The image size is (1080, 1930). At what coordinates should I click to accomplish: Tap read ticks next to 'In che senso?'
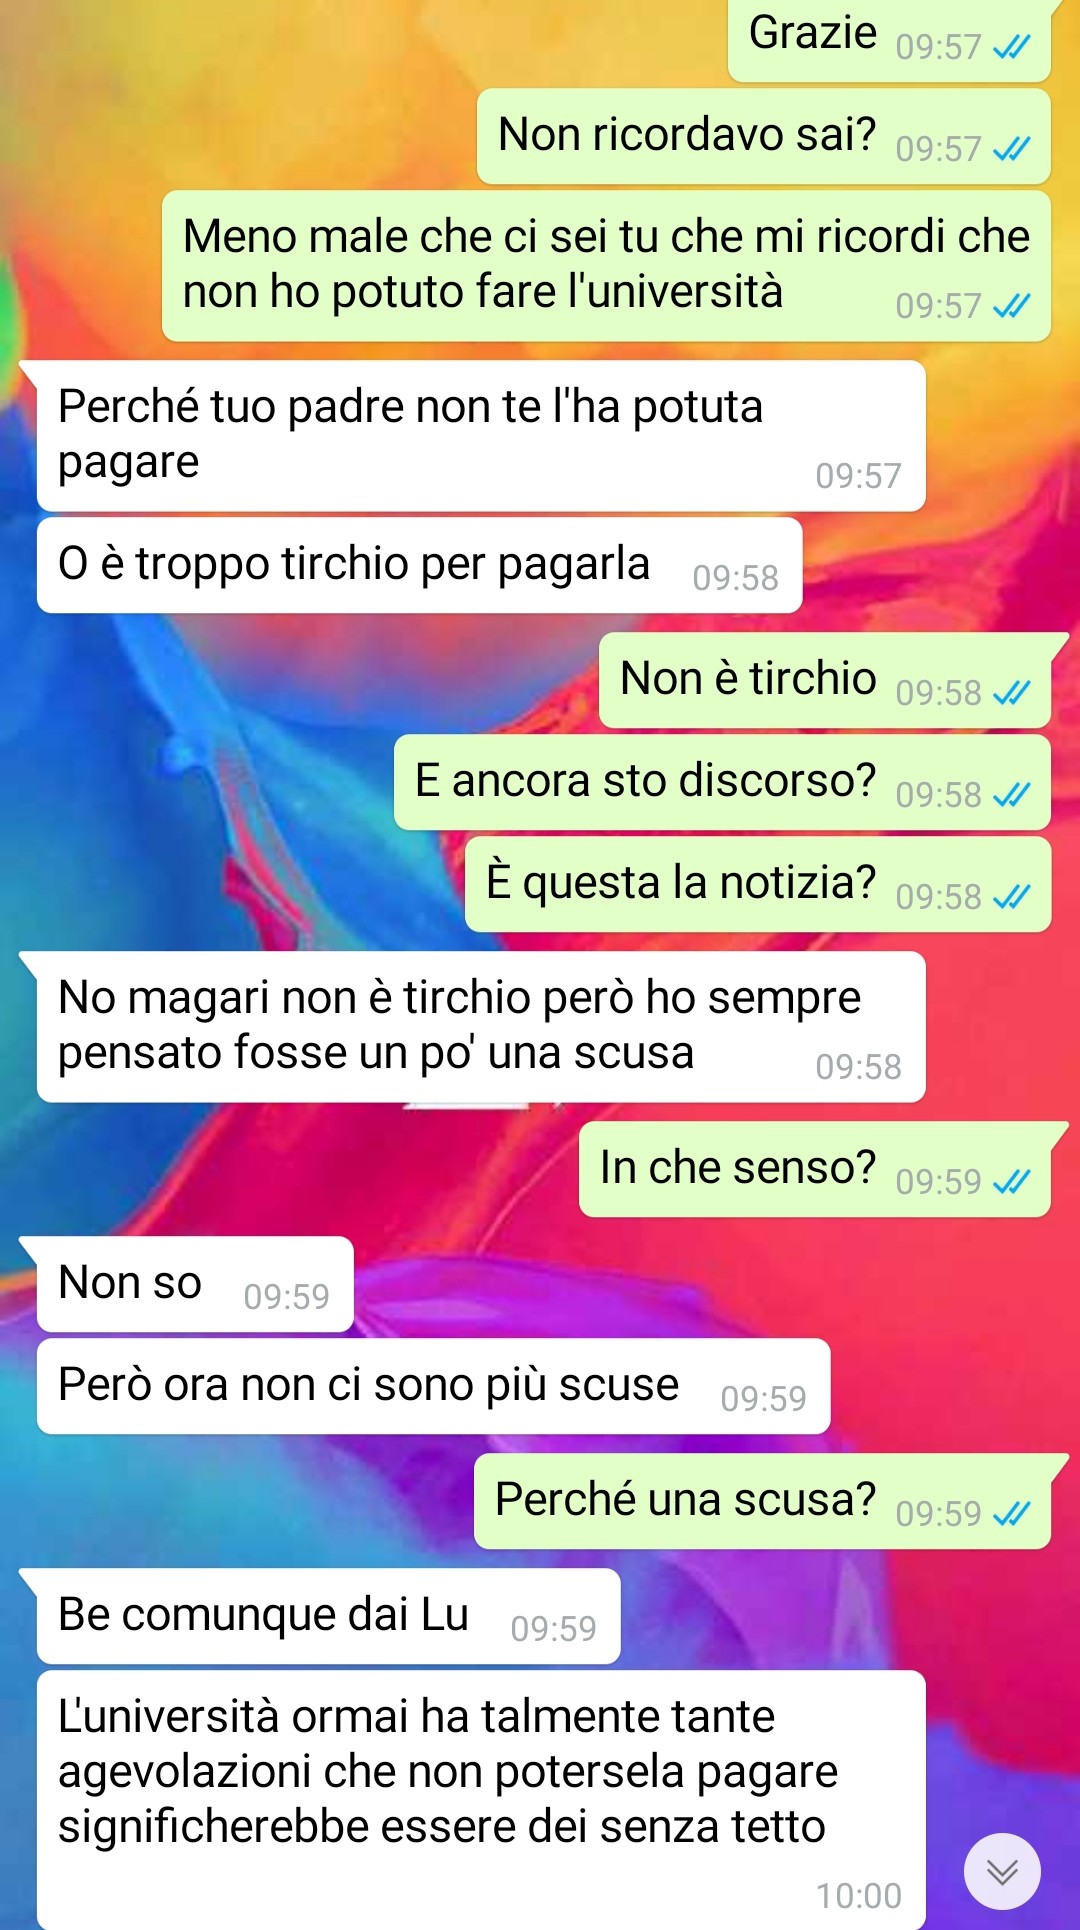pos(1011,1182)
